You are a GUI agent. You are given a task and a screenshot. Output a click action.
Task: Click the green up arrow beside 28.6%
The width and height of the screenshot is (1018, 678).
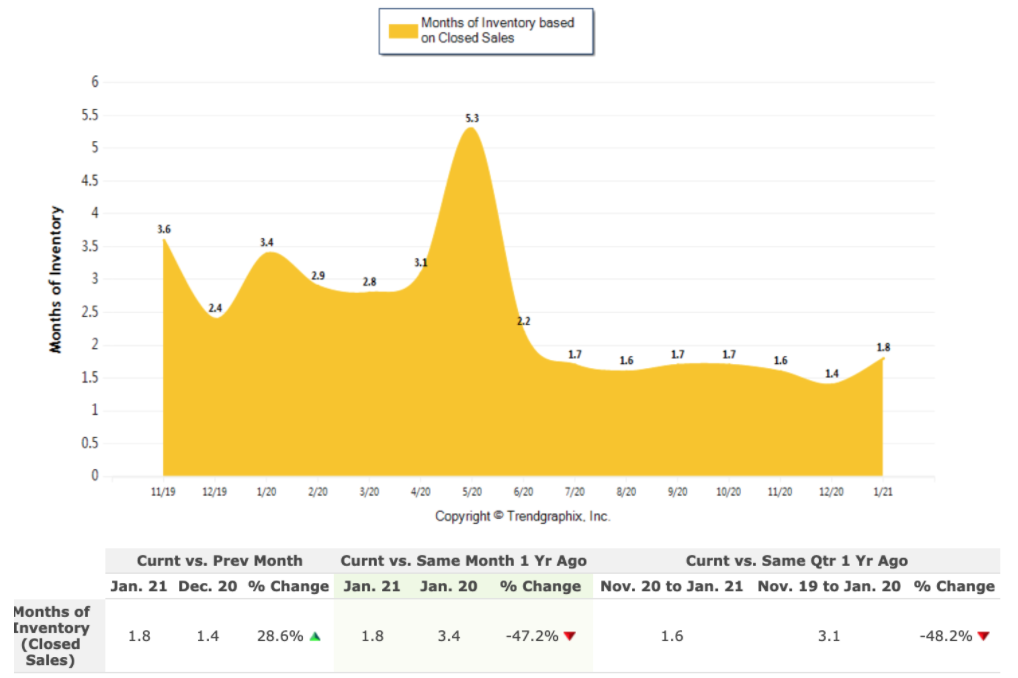pos(317,636)
